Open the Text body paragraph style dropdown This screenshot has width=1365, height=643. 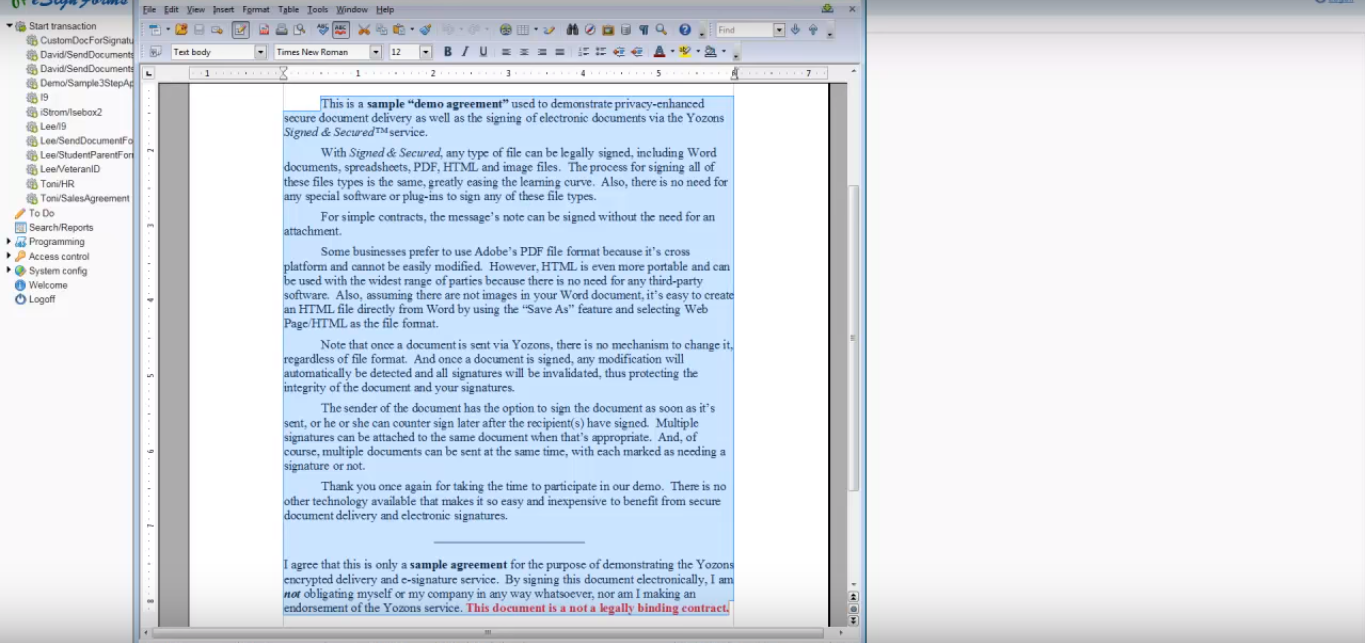click(261, 52)
